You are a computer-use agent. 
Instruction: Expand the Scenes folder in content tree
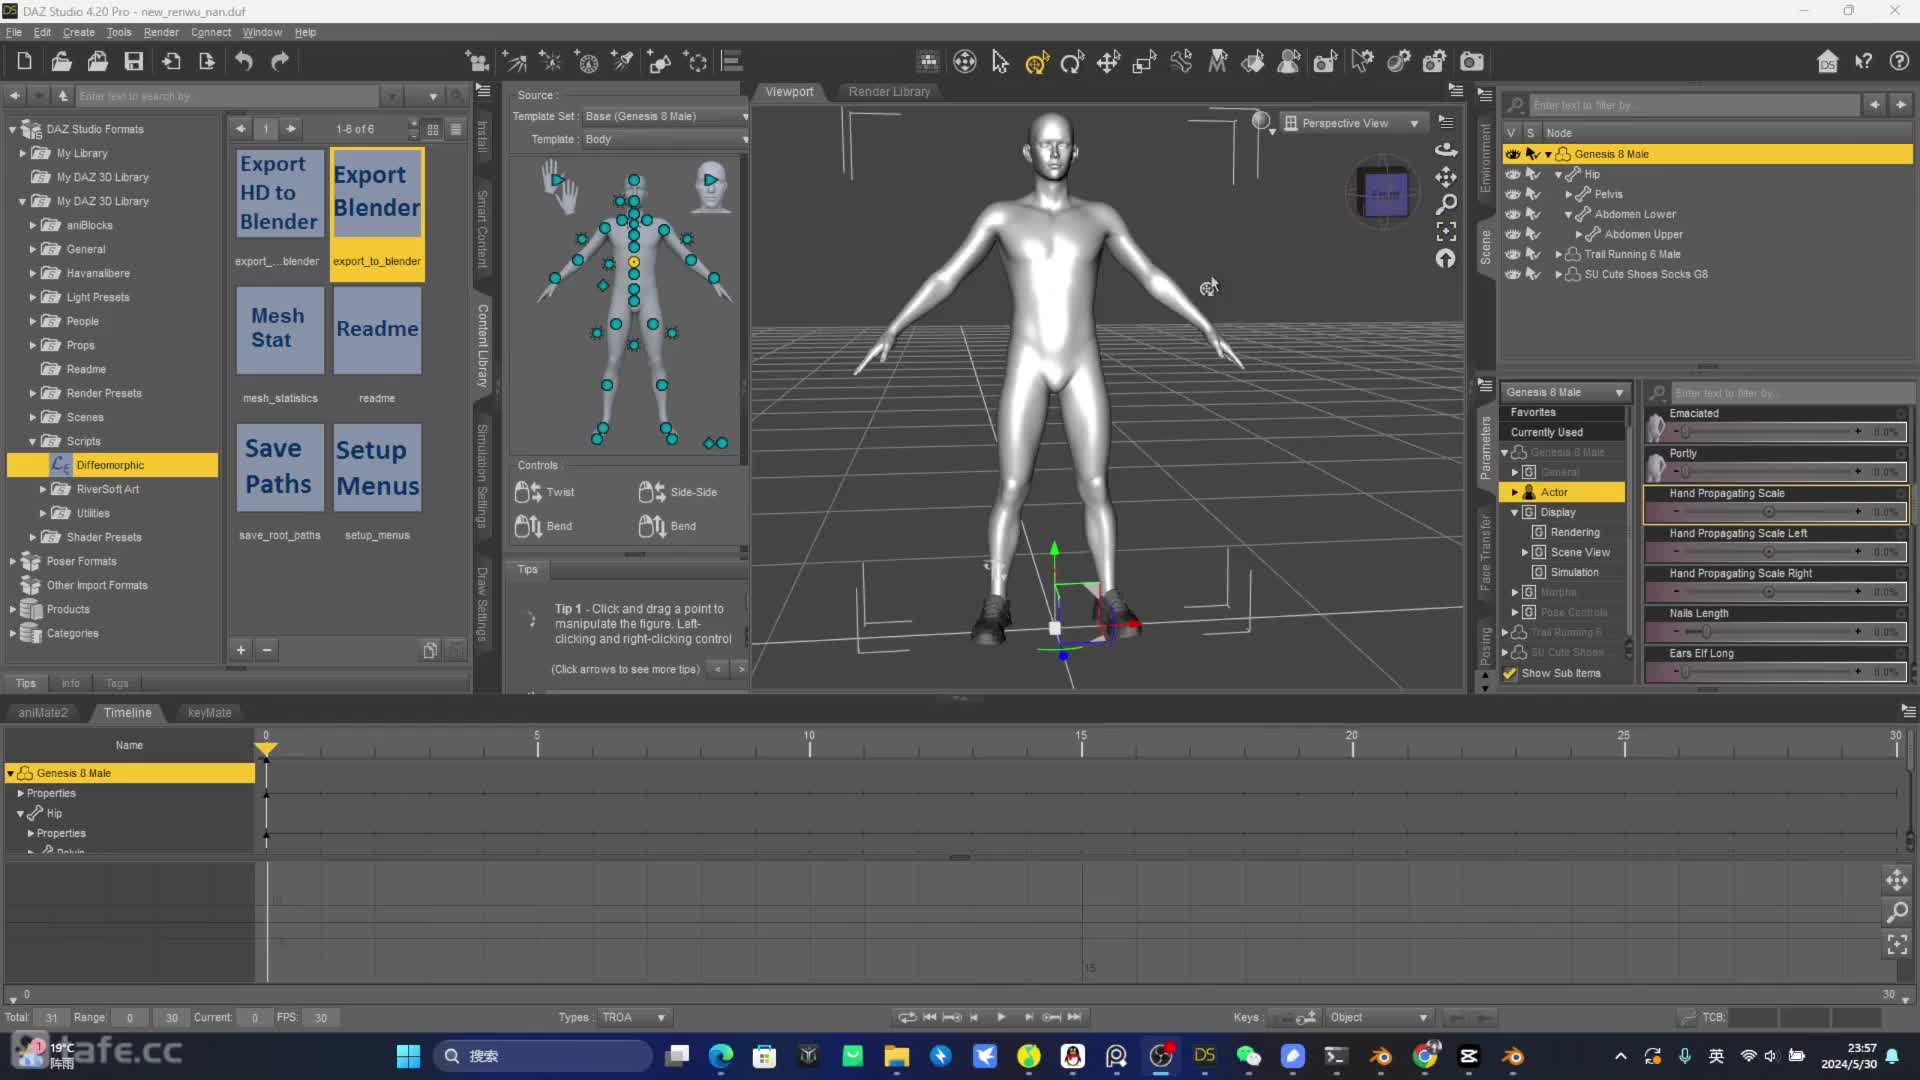pyautogui.click(x=32, y=417)
